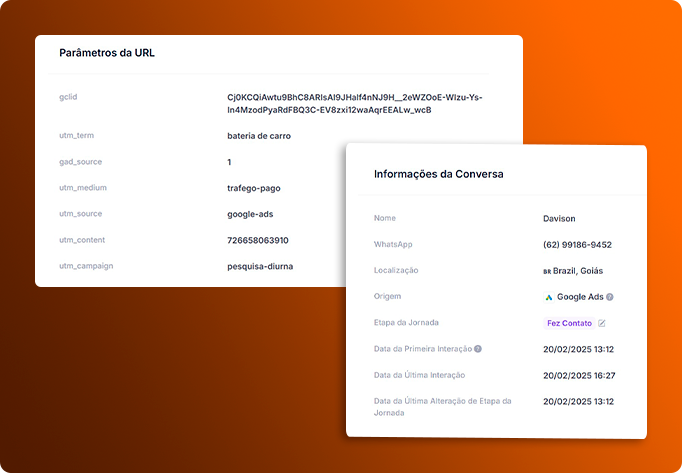Viewport: 682px width, 474px height.
Task: Open help tooltip next to Google Ads
Action: (x=610, y=297)
